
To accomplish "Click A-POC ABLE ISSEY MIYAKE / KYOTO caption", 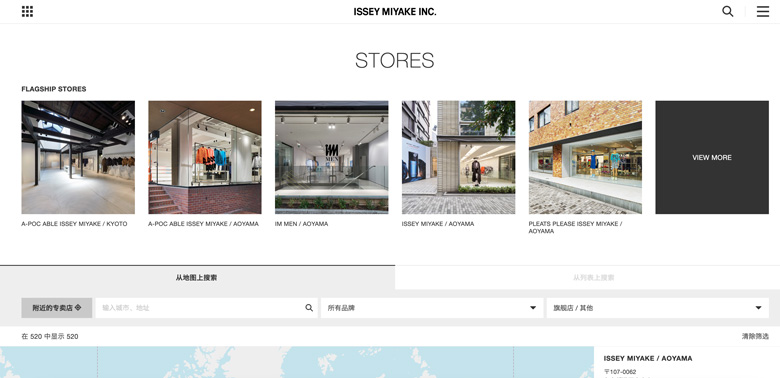I will pyautogui.click(x=74, y=224).
